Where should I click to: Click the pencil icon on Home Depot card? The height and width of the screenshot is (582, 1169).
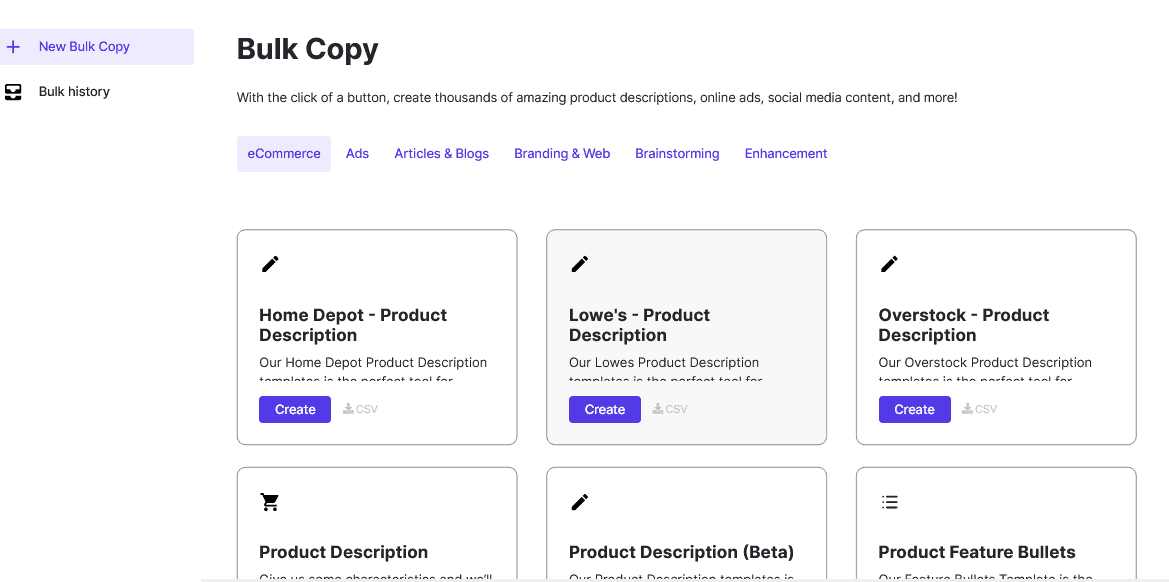270,264
